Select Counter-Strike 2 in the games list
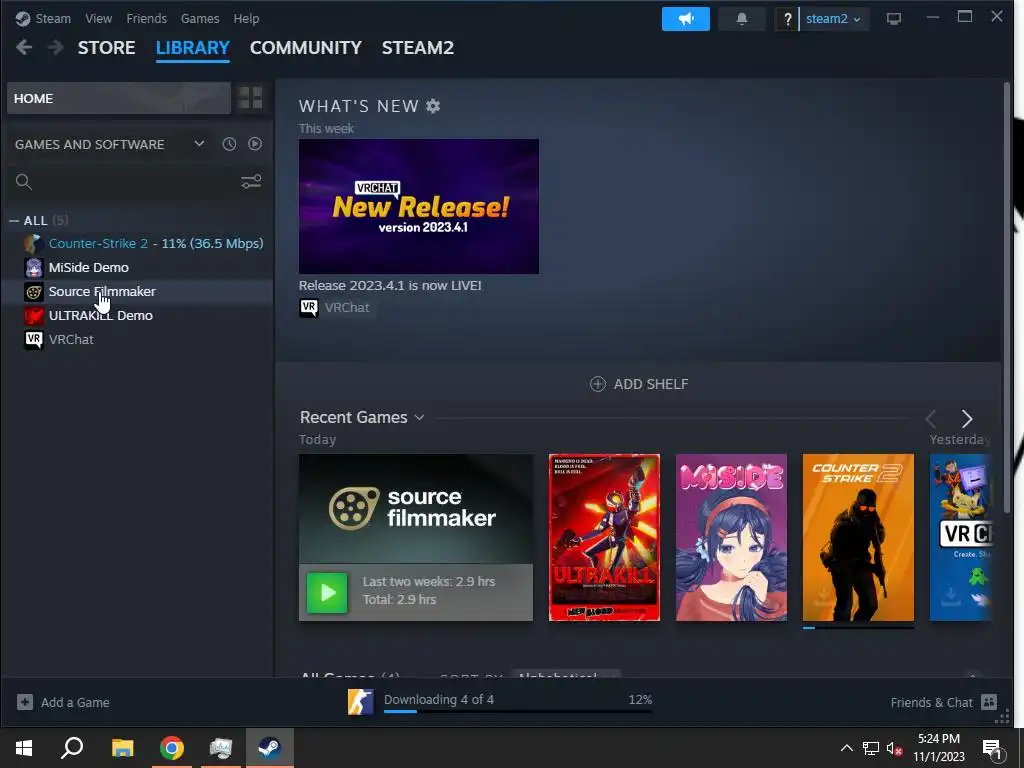 coord(98,243)
